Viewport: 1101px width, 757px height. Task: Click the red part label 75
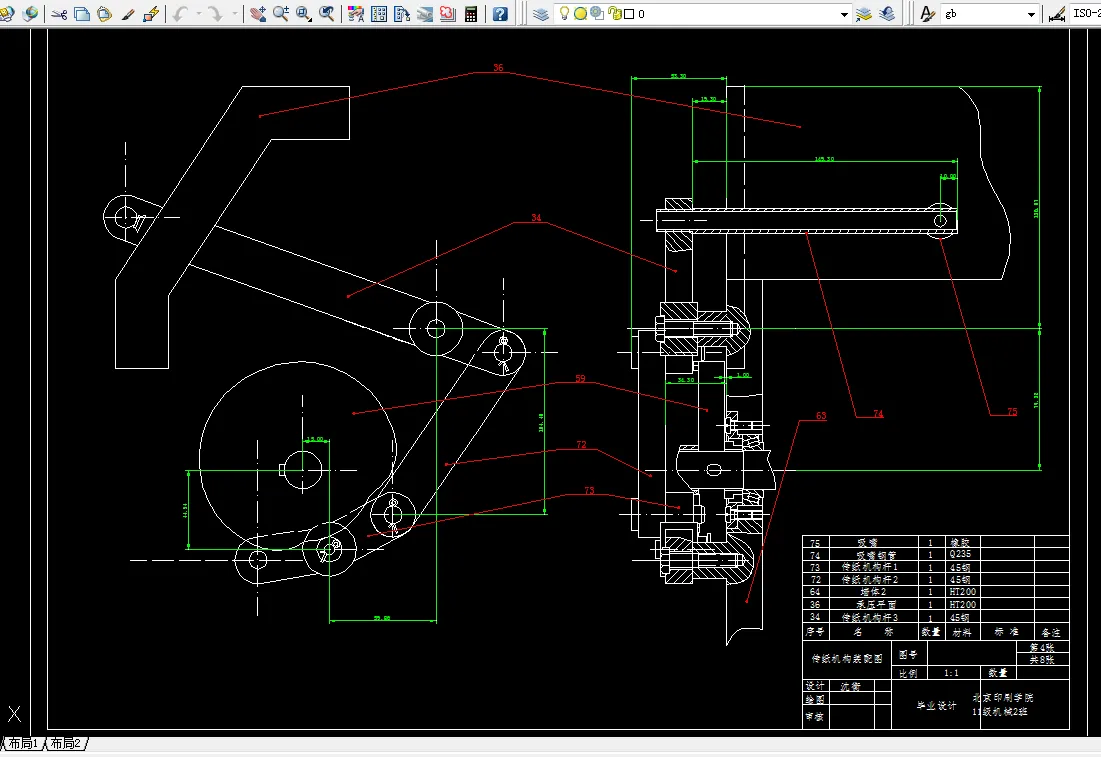(x=1012, y=412)
